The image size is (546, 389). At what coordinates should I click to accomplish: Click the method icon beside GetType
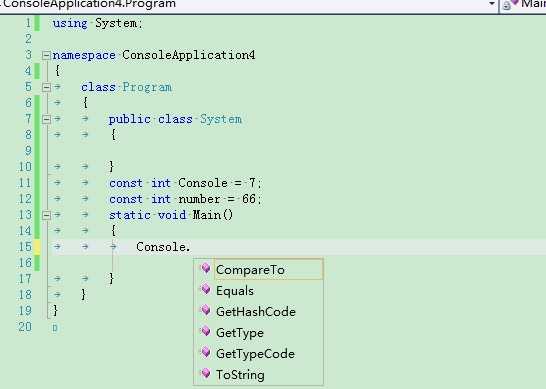(x=205, y=332)
